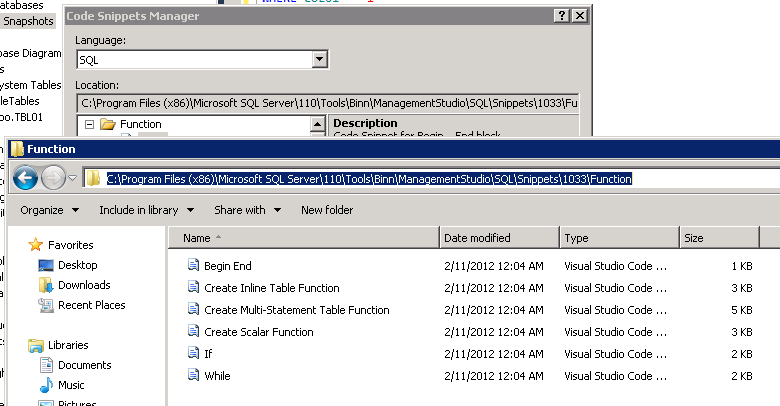This screenshot has width=780, height=406.
Task: Open the Libraries icon in navigation pane
Action: tap(36, 345)
